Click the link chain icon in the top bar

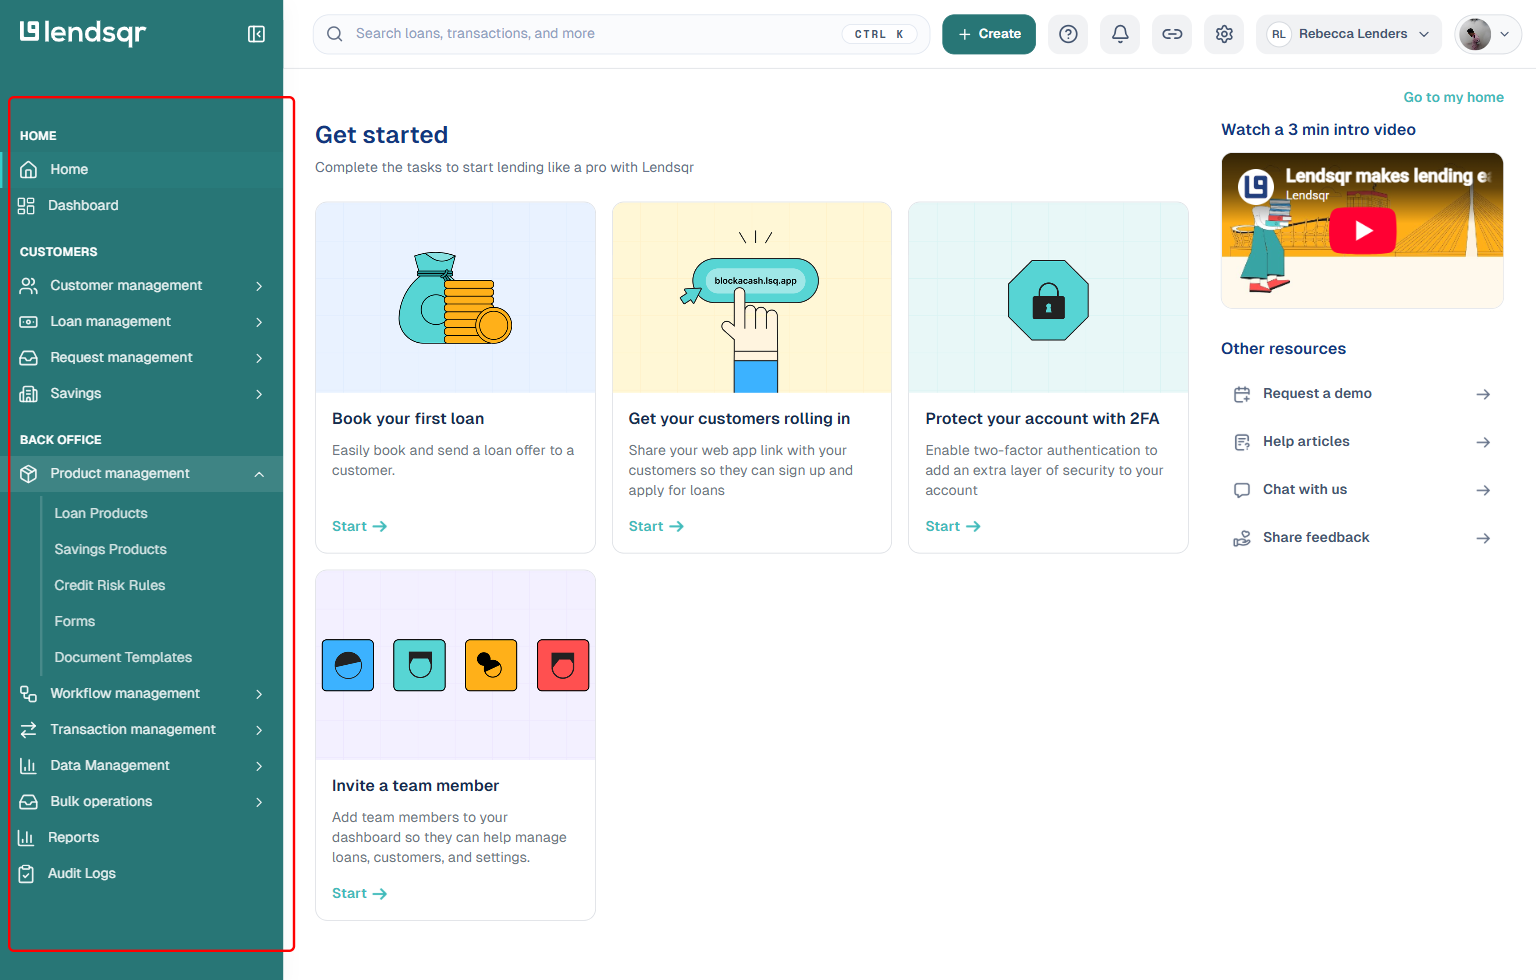(x=1172, y=34)
